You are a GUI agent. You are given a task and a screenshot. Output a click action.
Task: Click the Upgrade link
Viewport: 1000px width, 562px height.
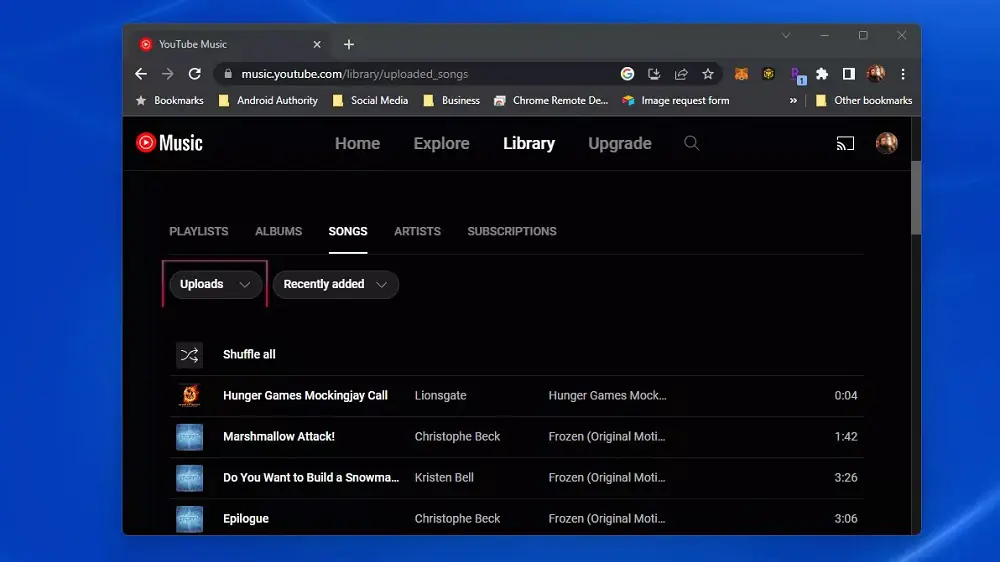619,143
